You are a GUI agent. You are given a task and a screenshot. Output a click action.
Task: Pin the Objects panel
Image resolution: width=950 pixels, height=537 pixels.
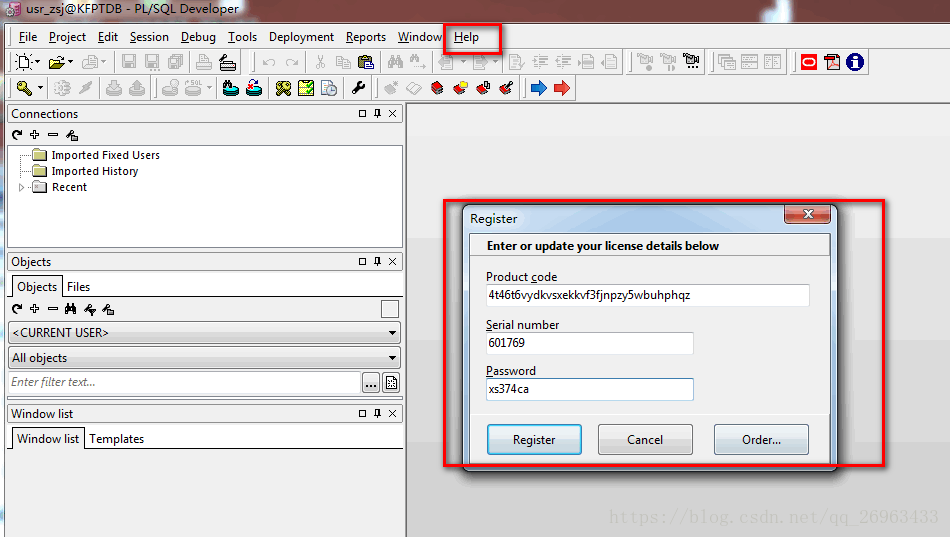[x=377, y=261]
